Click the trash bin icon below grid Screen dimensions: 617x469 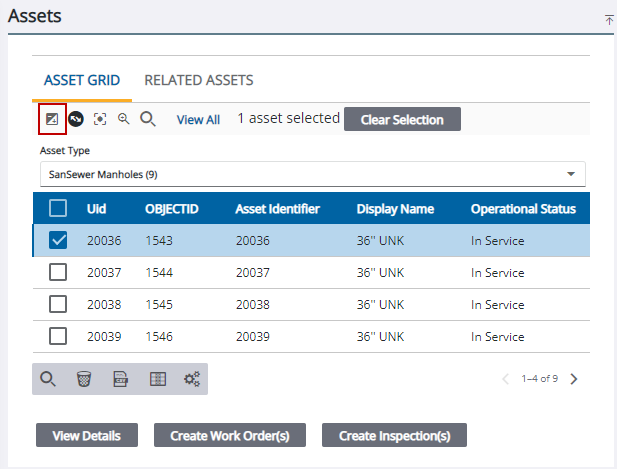click(84, 379)
